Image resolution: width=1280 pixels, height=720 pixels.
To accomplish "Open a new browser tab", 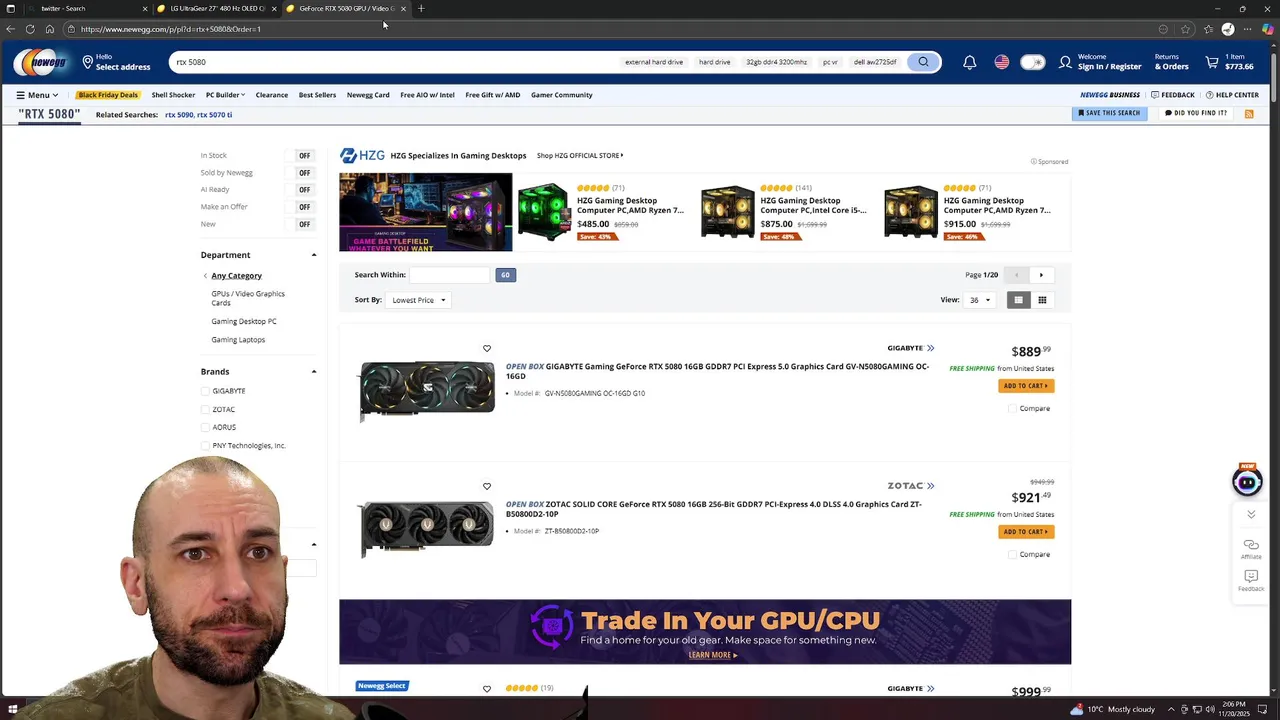I will click(421, 8).
